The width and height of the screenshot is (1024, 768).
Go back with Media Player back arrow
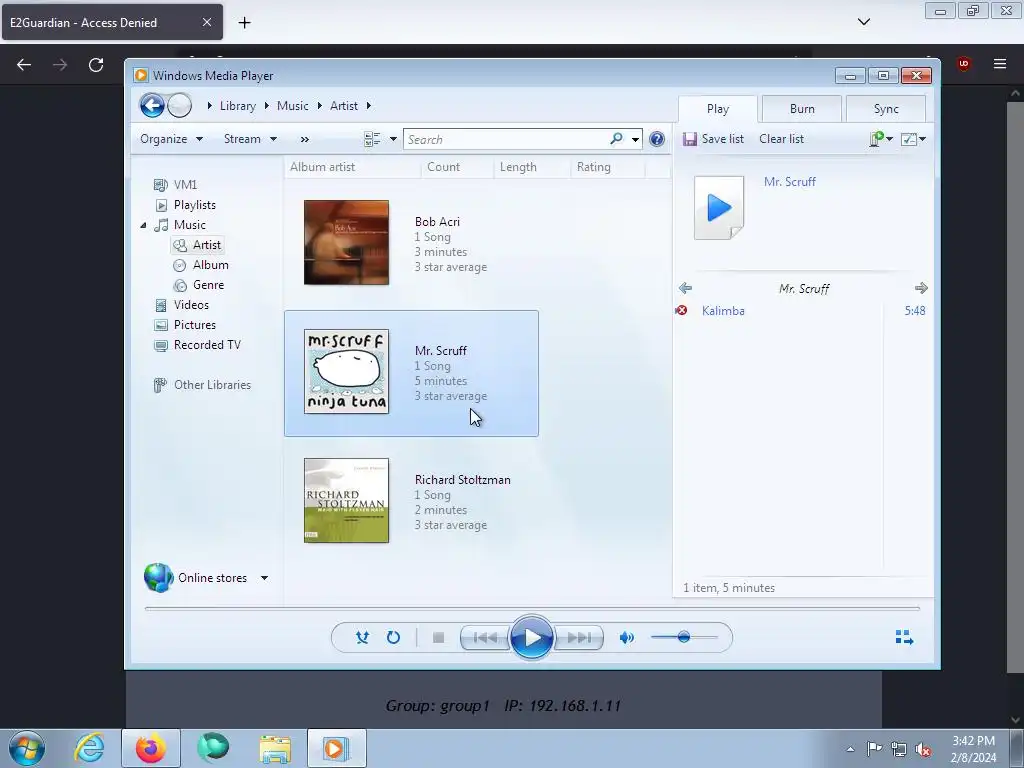point(152,105)
